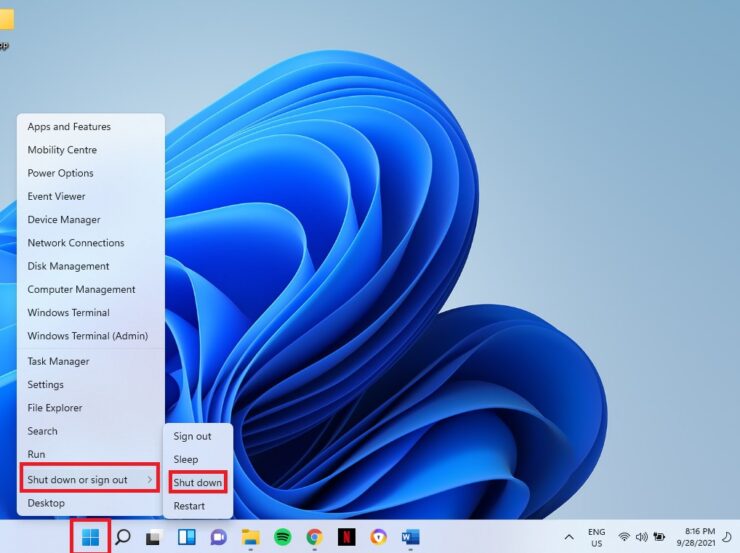The image size is (740, 553).
Task: Click Task Manager in the context menu
Action: (x=58, y=362)
